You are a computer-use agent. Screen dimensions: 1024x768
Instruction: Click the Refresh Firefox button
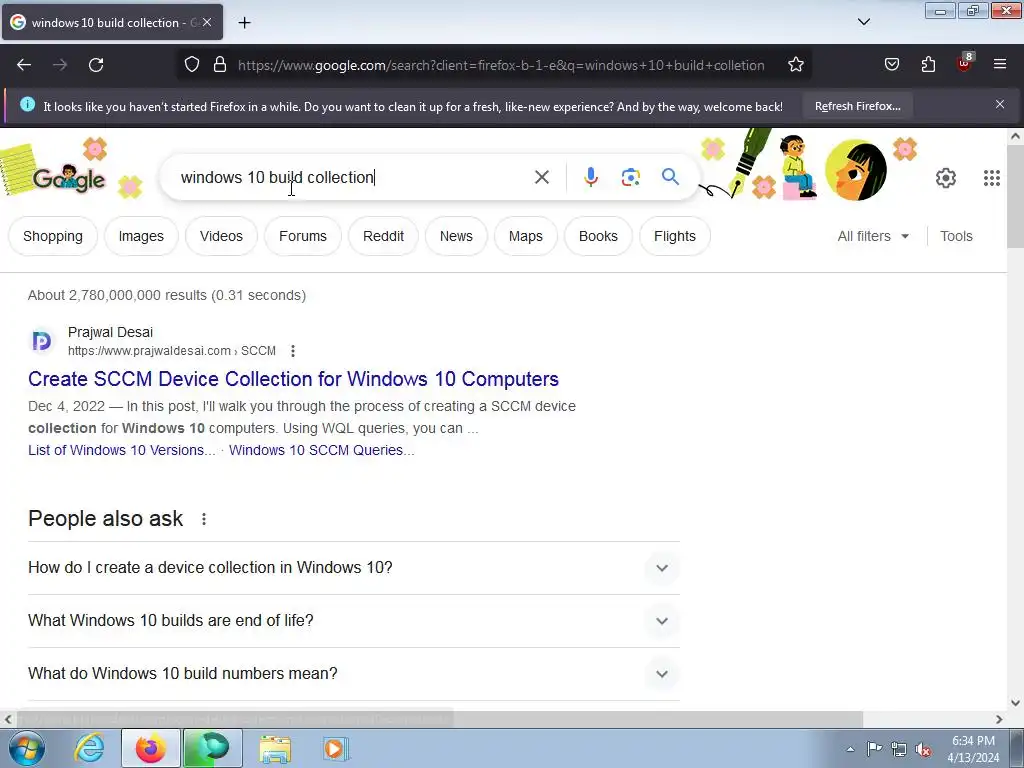tap(857, 106)
